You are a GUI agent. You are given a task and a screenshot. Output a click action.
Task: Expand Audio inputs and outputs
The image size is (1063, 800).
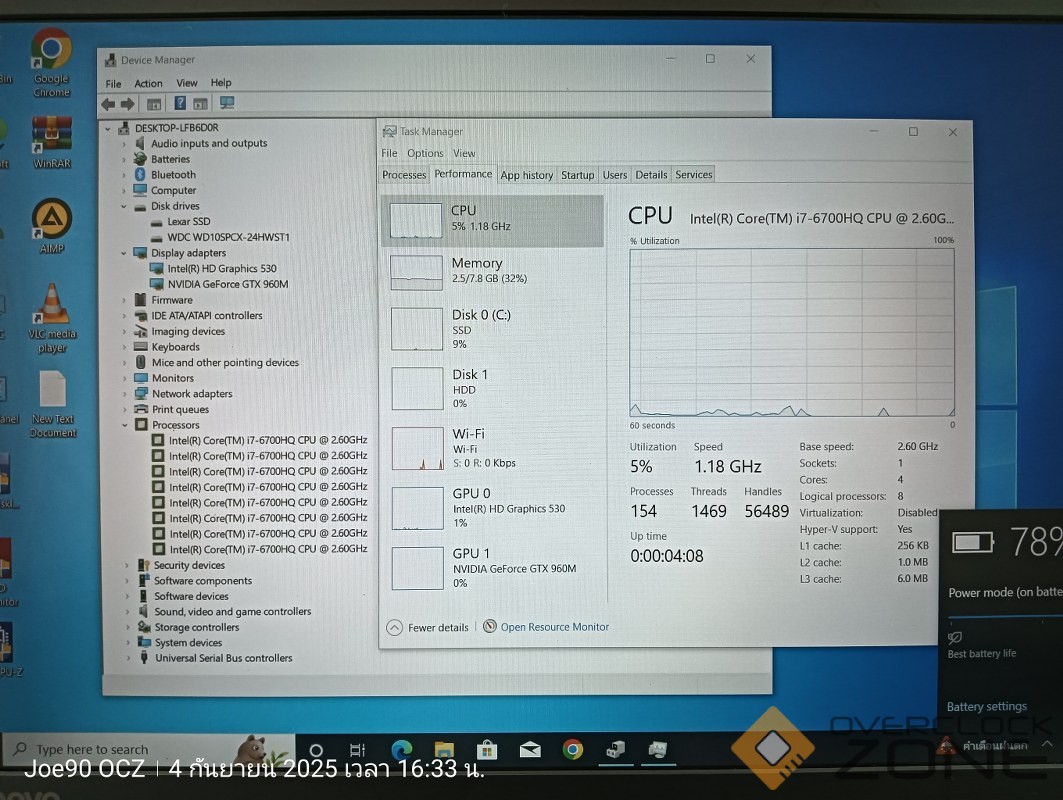coord(124,144)
